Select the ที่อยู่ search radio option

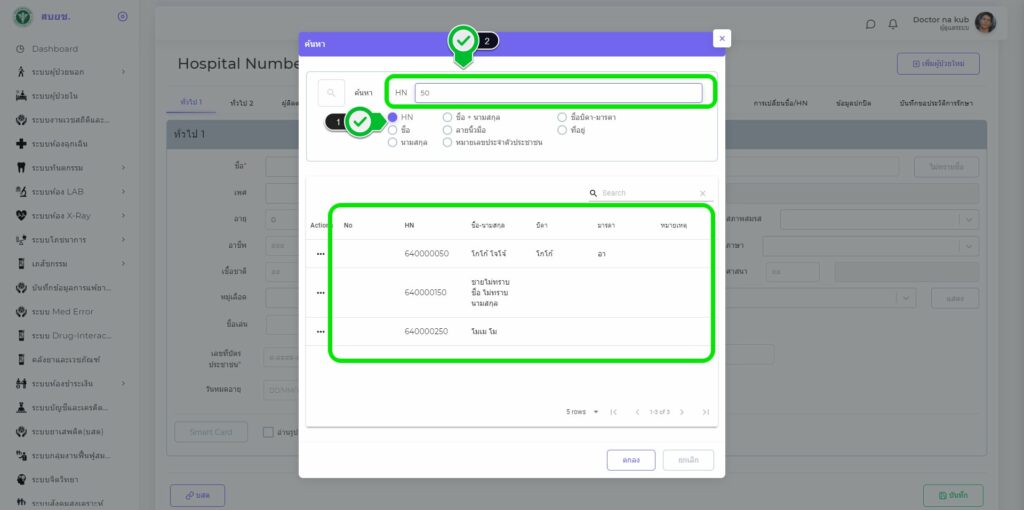(x=562, y=130)
